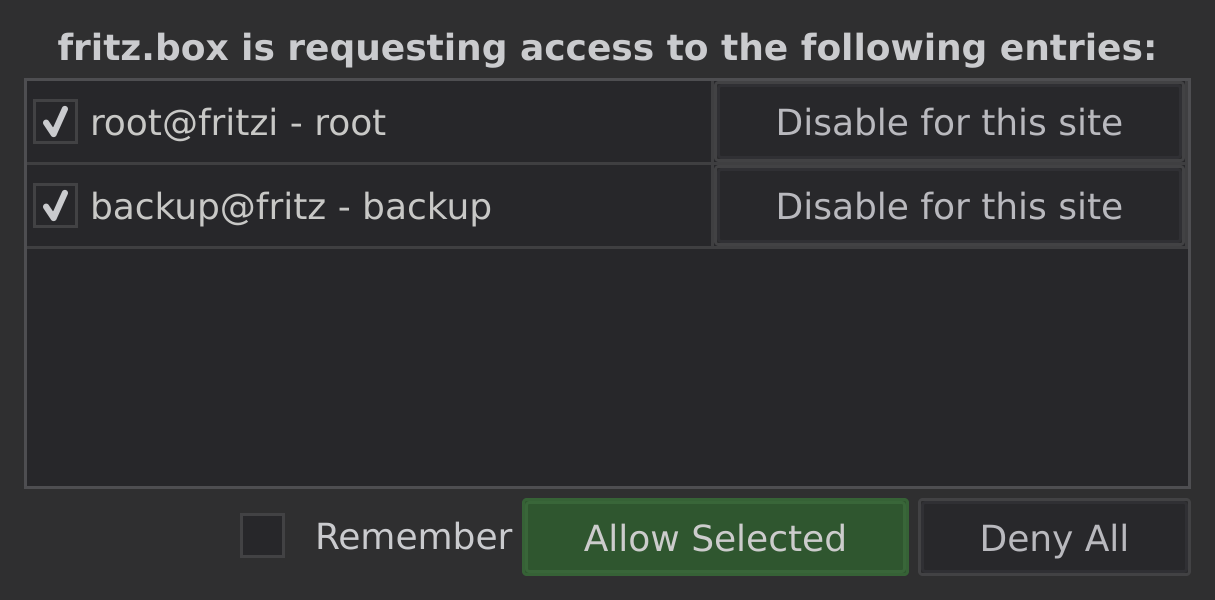The image size is (1215, 600).
Task: Select the backup@fritz - backup entry label
Action: (290, 205)
